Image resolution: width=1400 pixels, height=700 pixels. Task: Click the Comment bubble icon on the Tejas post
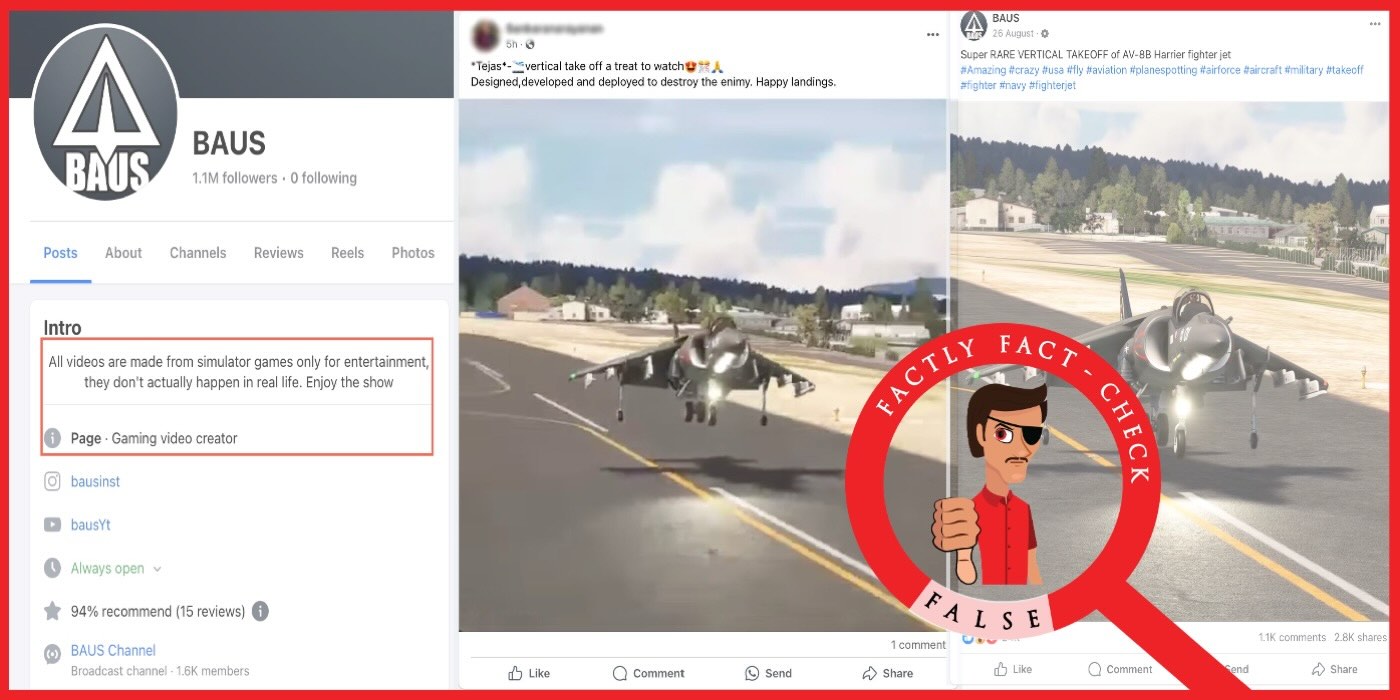[x=619, y=673]
